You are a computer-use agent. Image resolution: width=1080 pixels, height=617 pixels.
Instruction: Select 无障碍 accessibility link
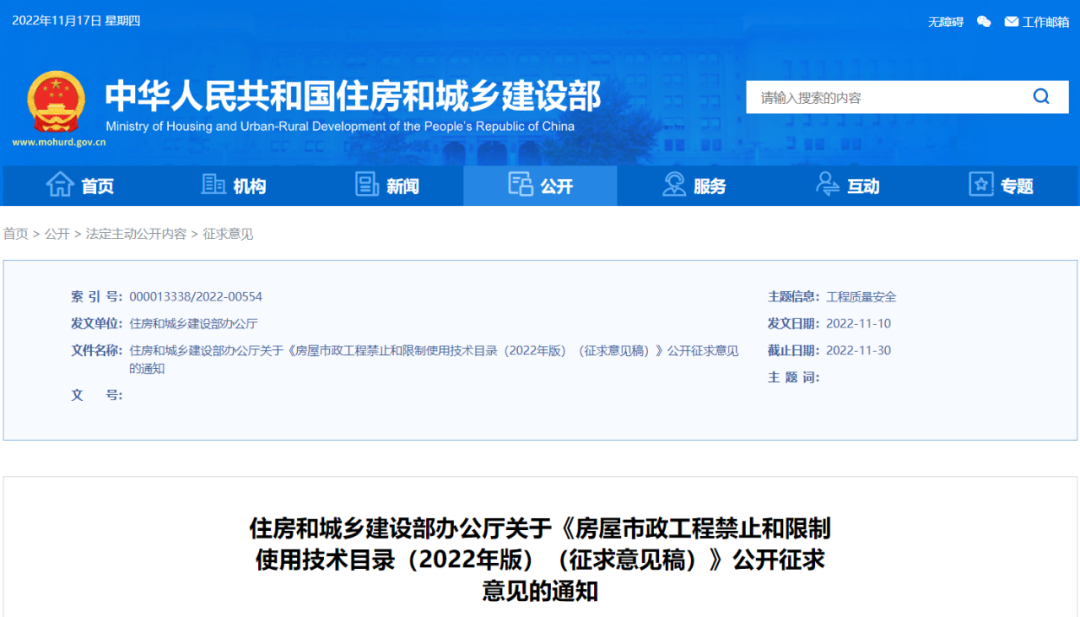pos(945,22)
